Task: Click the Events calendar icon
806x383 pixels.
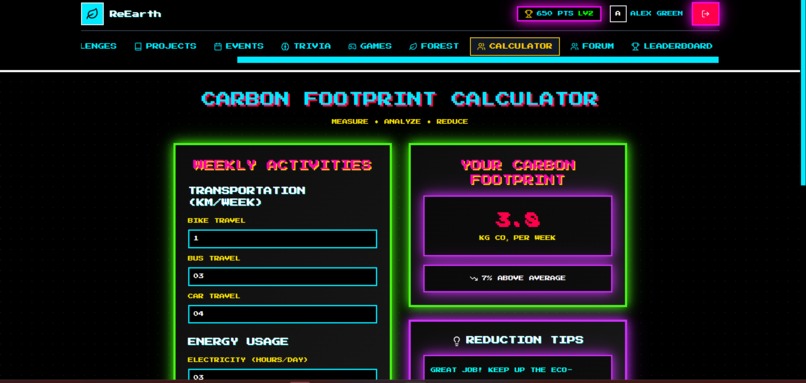Action: (217, 46)
